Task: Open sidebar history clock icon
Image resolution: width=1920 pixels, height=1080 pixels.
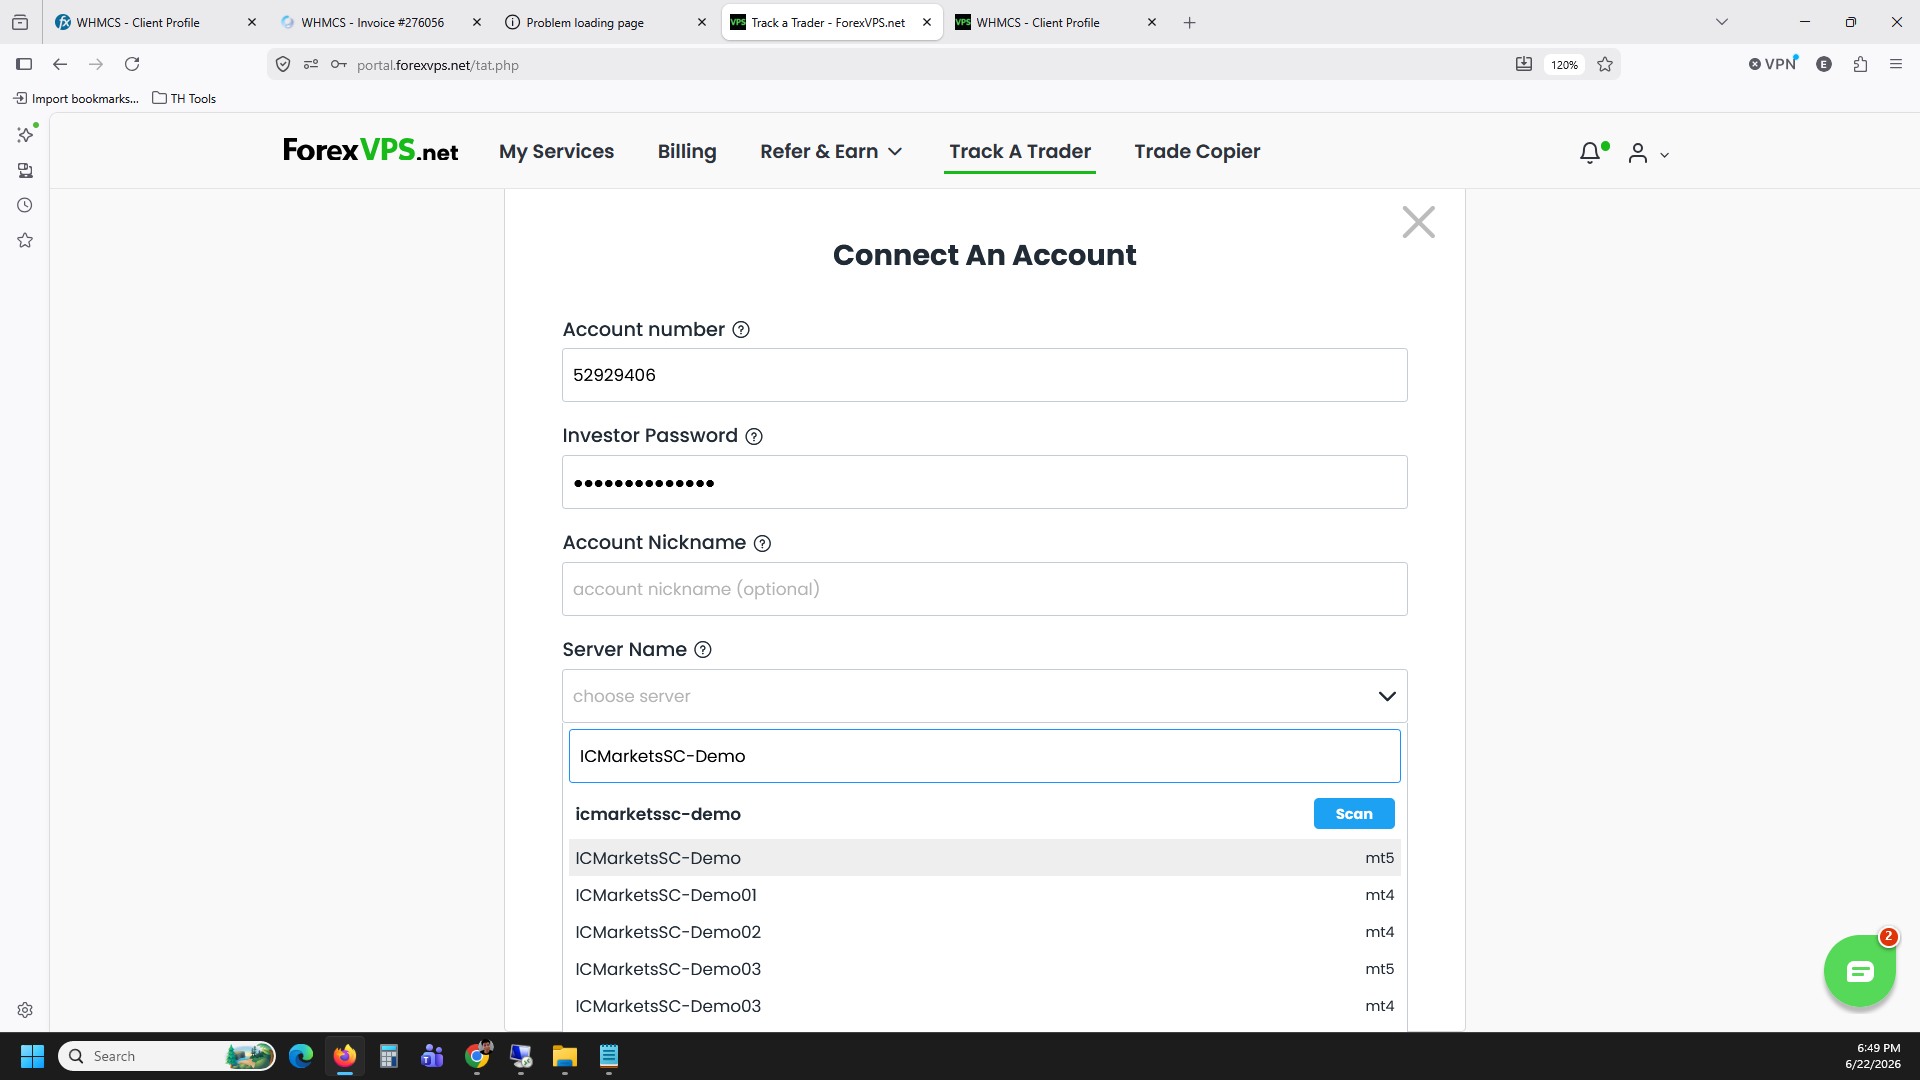Action: [x=25, y=205]
